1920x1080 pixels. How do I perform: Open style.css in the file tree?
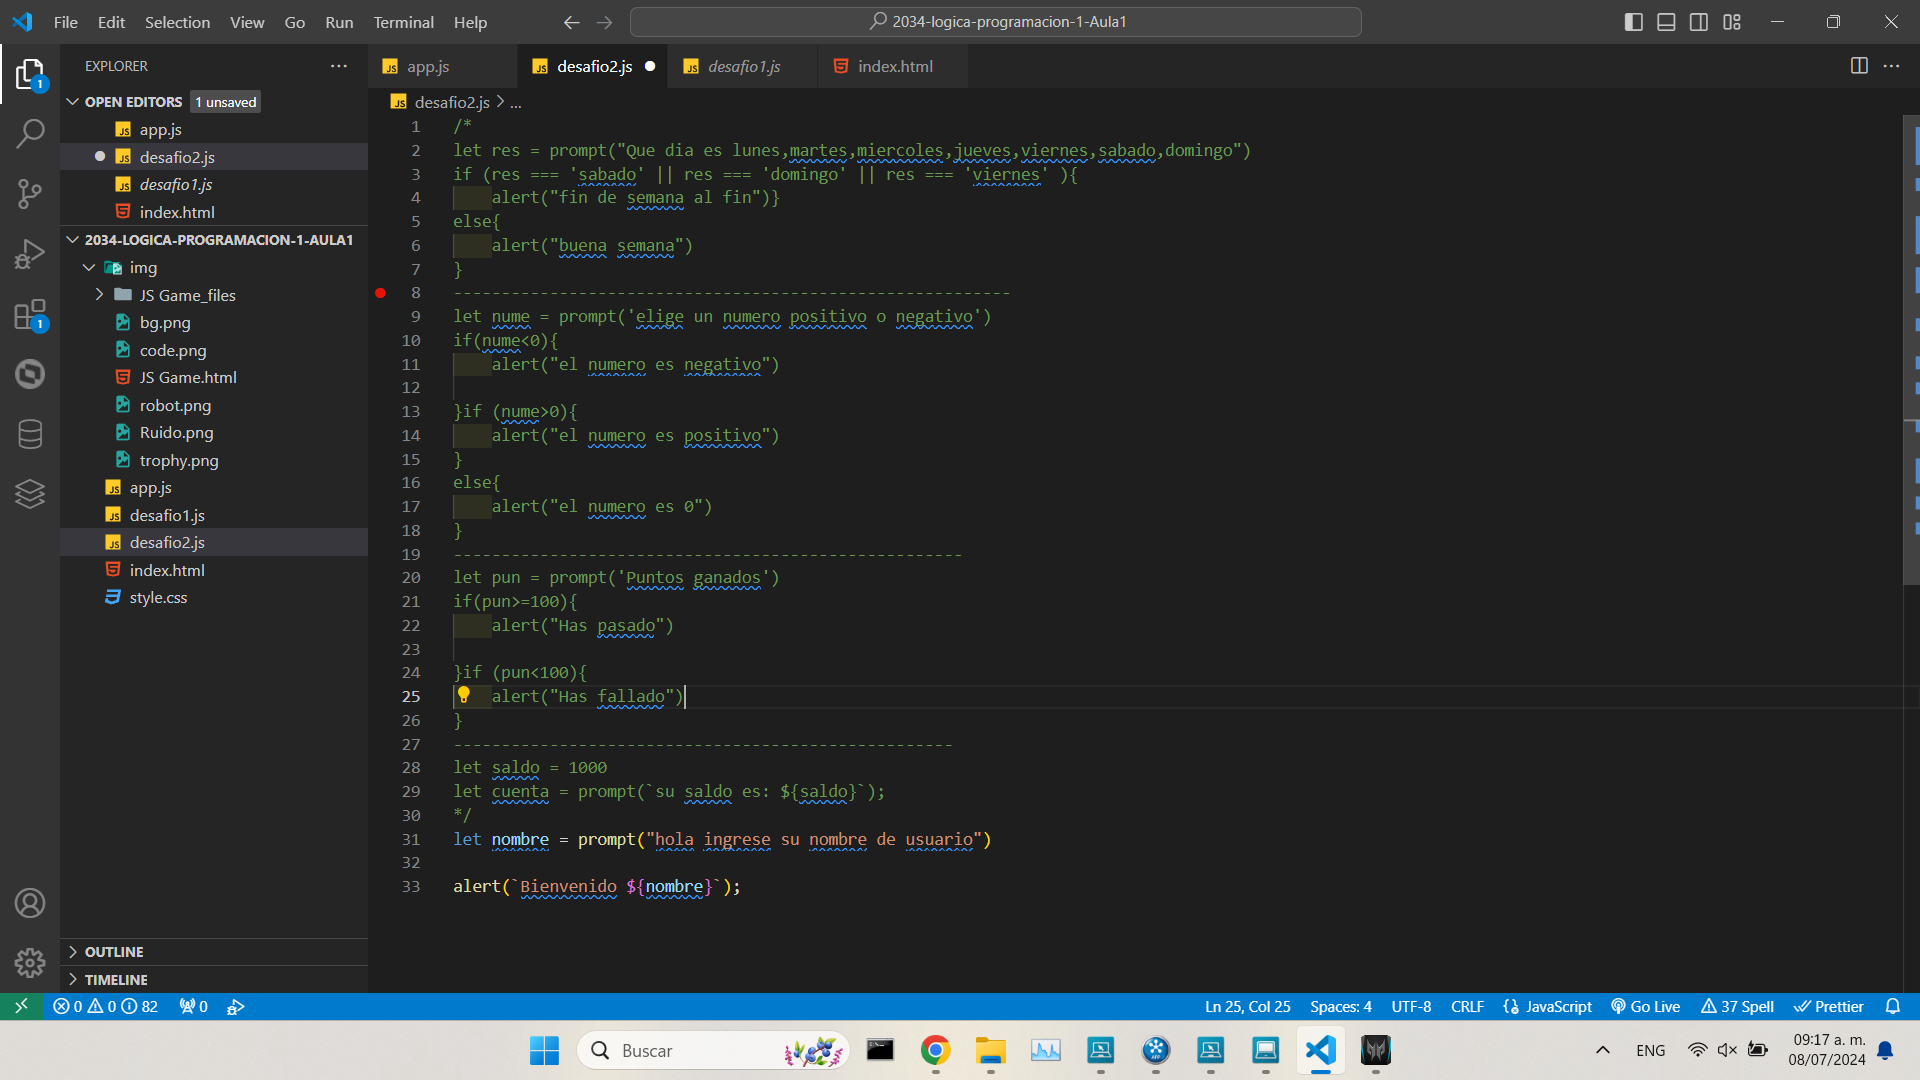point(158,597)
